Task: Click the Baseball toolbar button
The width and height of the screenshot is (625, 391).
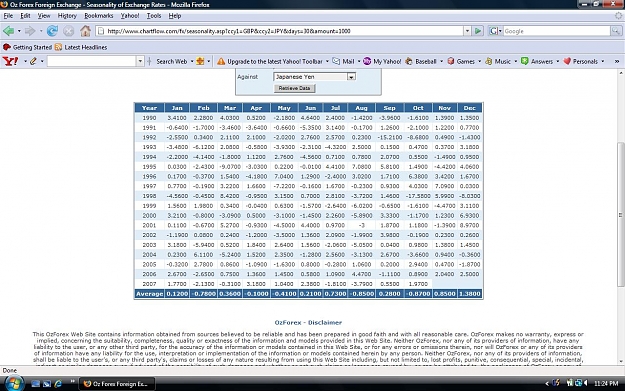Action: pos(421,61)
